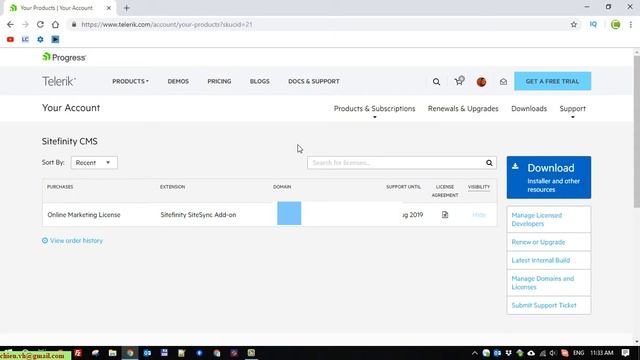Focus the Search for licenses field

point(395,163)
